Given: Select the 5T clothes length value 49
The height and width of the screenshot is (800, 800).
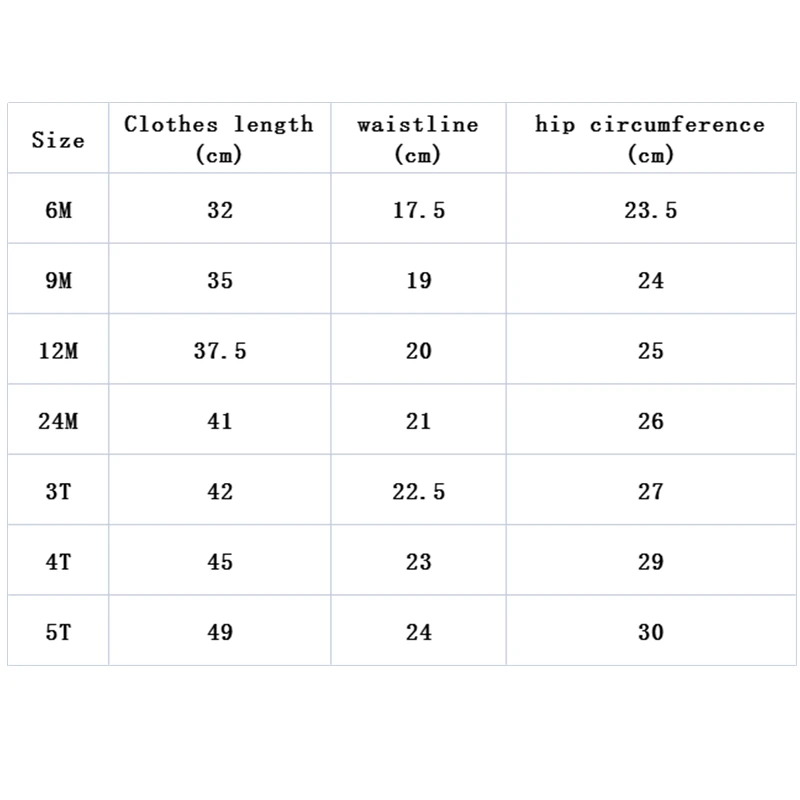Looking at the screenshot, I should pos(219,632).
